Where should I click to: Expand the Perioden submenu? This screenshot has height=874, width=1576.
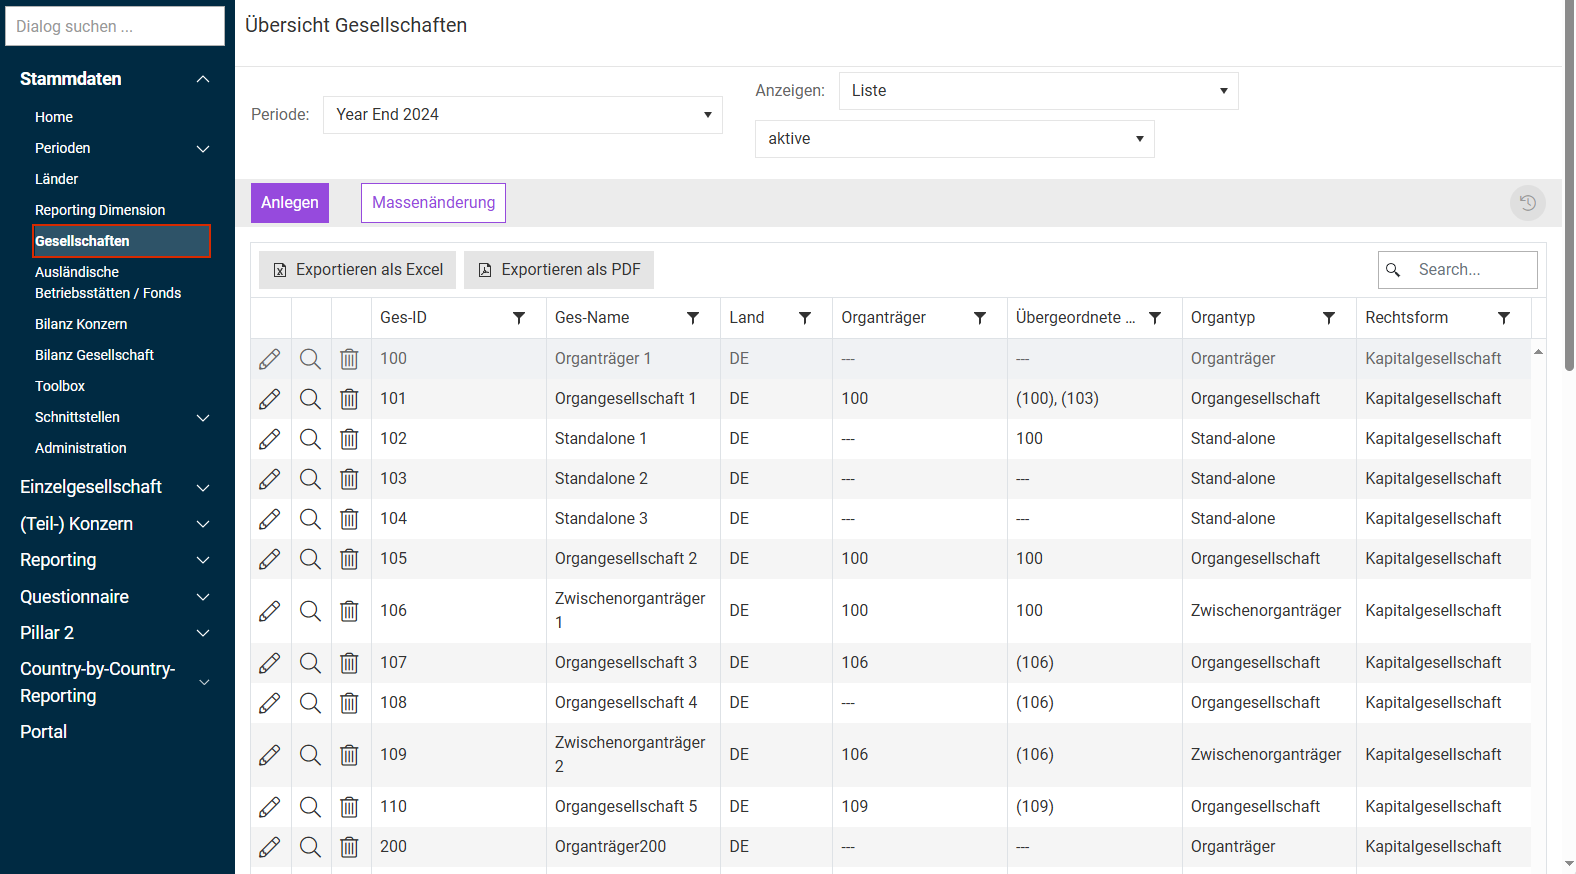tap(203, 149)
